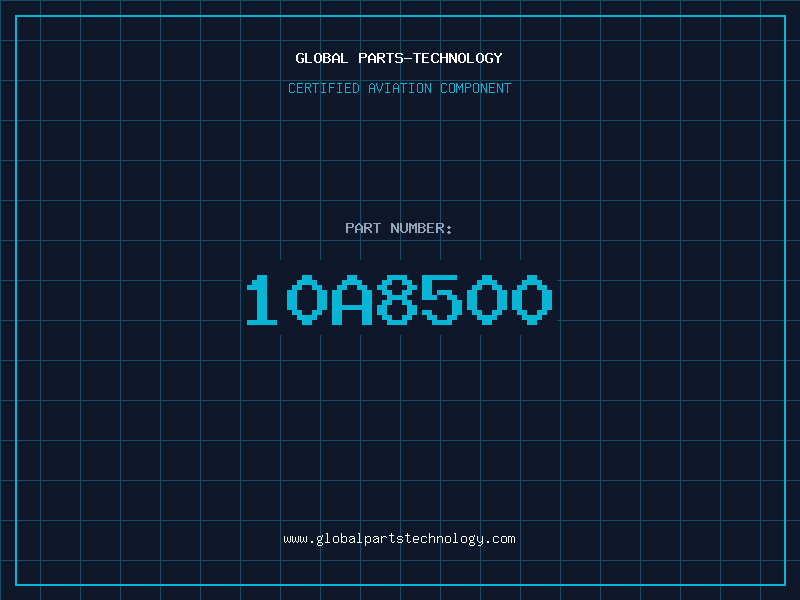This screenshot has height=600, width=800.
Task: Select the part number 10A8500
Action: click(399, 299)
